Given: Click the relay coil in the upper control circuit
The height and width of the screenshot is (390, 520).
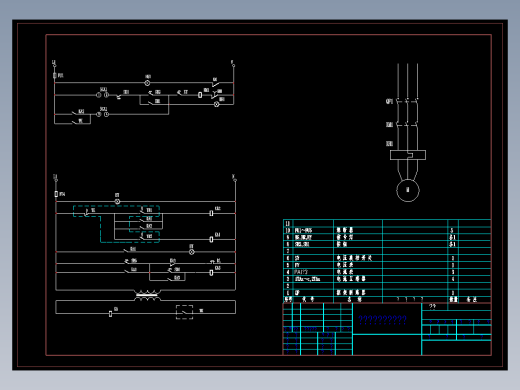Looking at the screenshot, I should tap(200, 95).
